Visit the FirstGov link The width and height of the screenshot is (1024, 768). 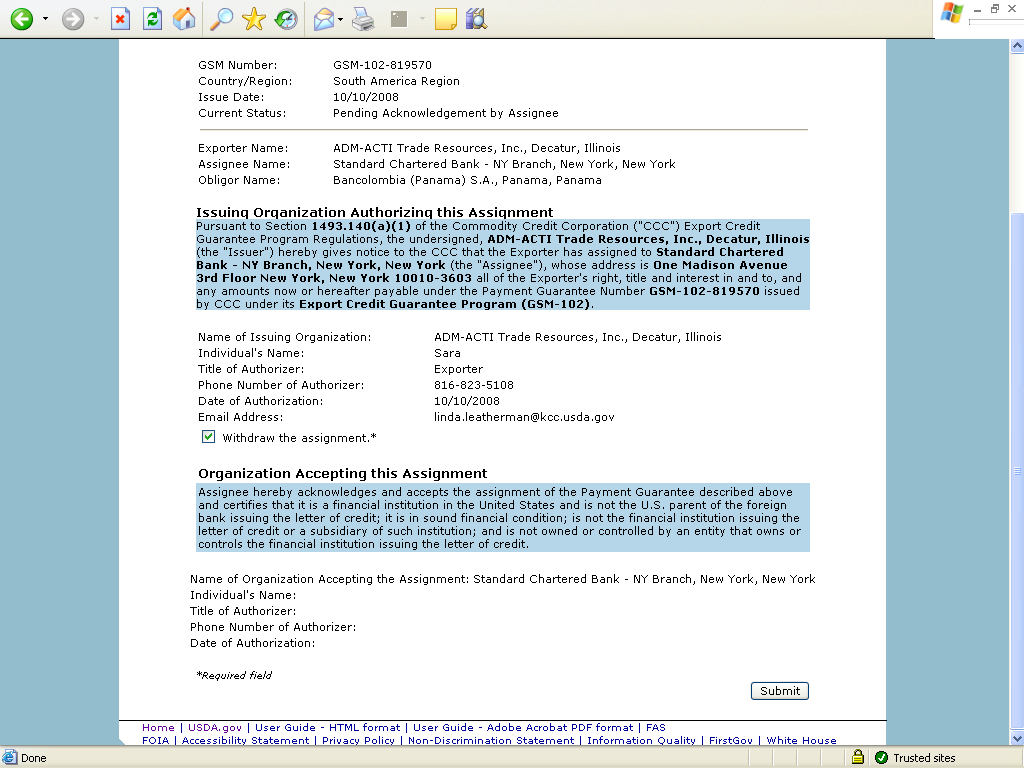pos(731,741)
